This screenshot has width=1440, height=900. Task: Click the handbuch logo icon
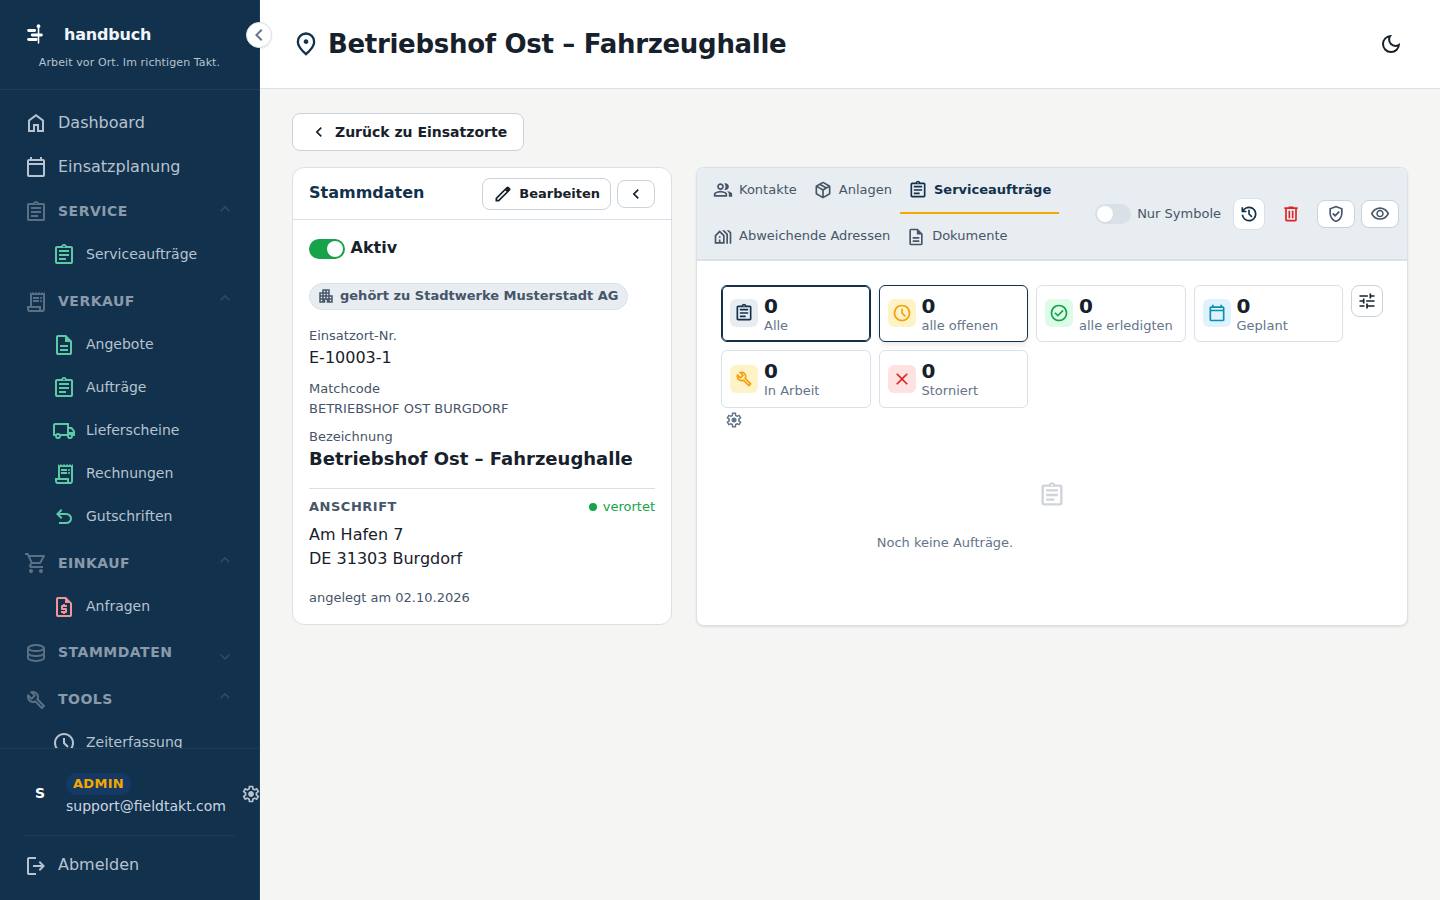pyautogui.click(x=35, y=34)
